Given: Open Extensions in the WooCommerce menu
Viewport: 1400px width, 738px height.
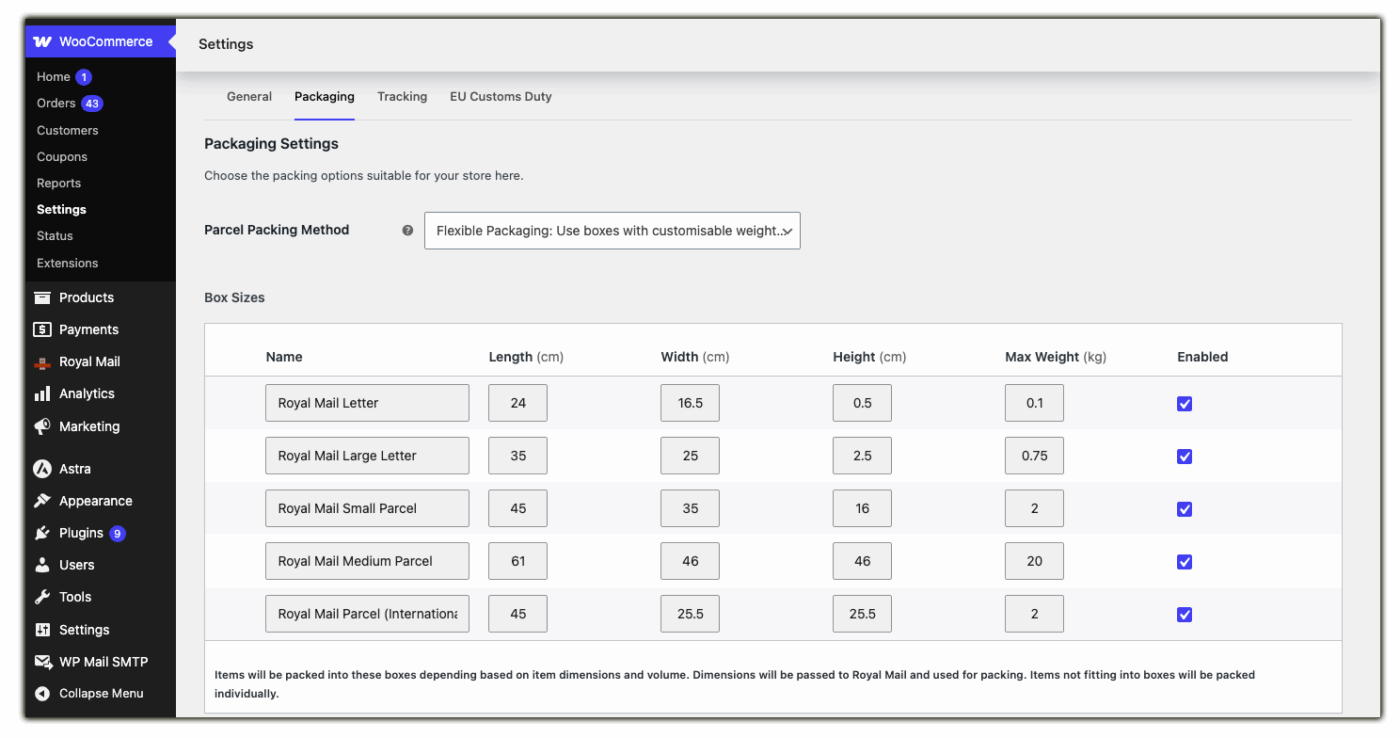Looking at the screenshot, I should 67,263.
